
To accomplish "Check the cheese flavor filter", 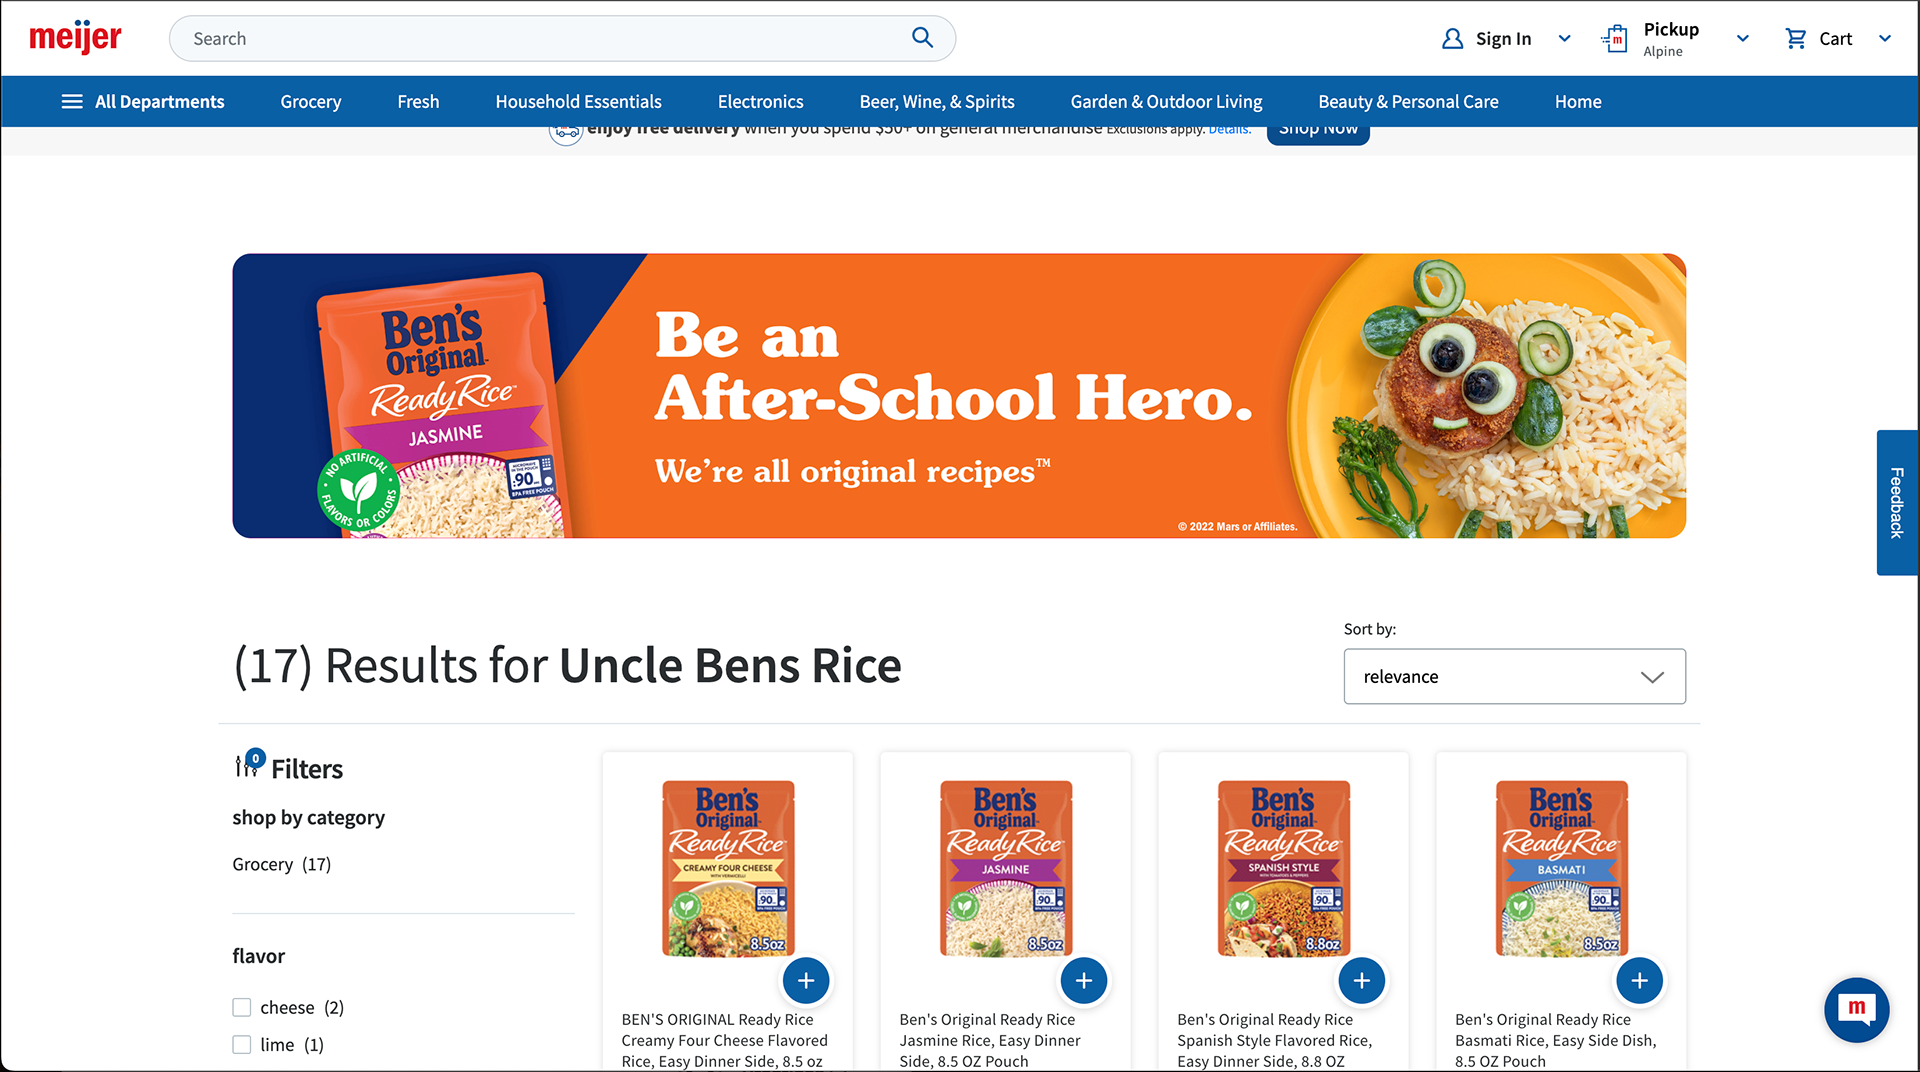I will [242, 1007].
